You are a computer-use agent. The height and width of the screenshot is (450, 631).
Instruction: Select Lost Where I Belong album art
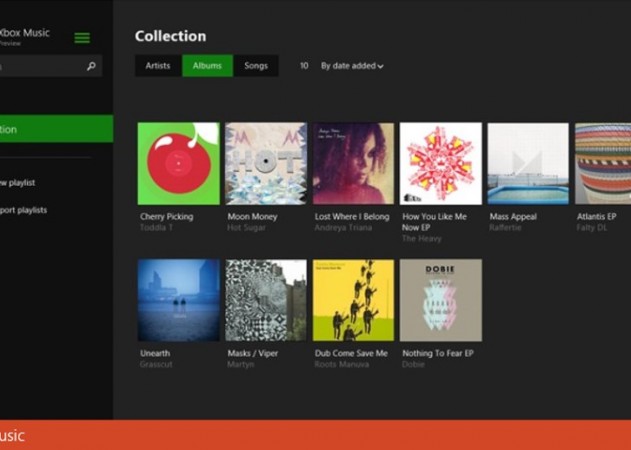pyautogui.click(x=353, y=163)
